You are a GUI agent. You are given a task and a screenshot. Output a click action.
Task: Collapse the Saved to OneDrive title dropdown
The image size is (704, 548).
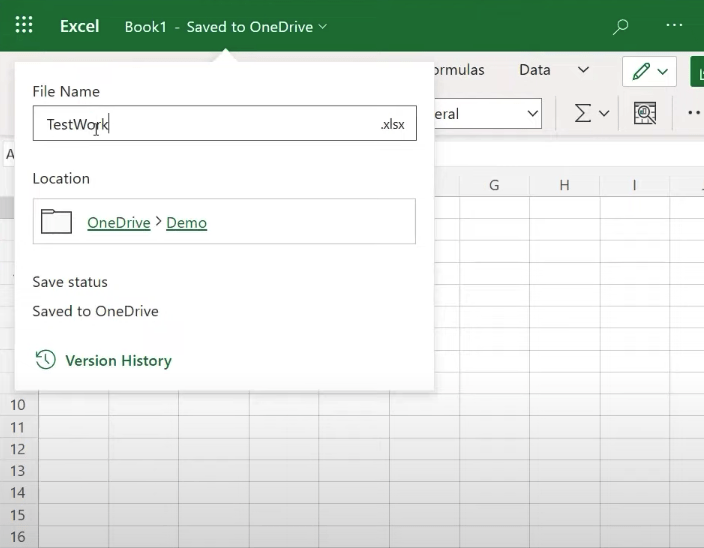(x=323, y=27)
